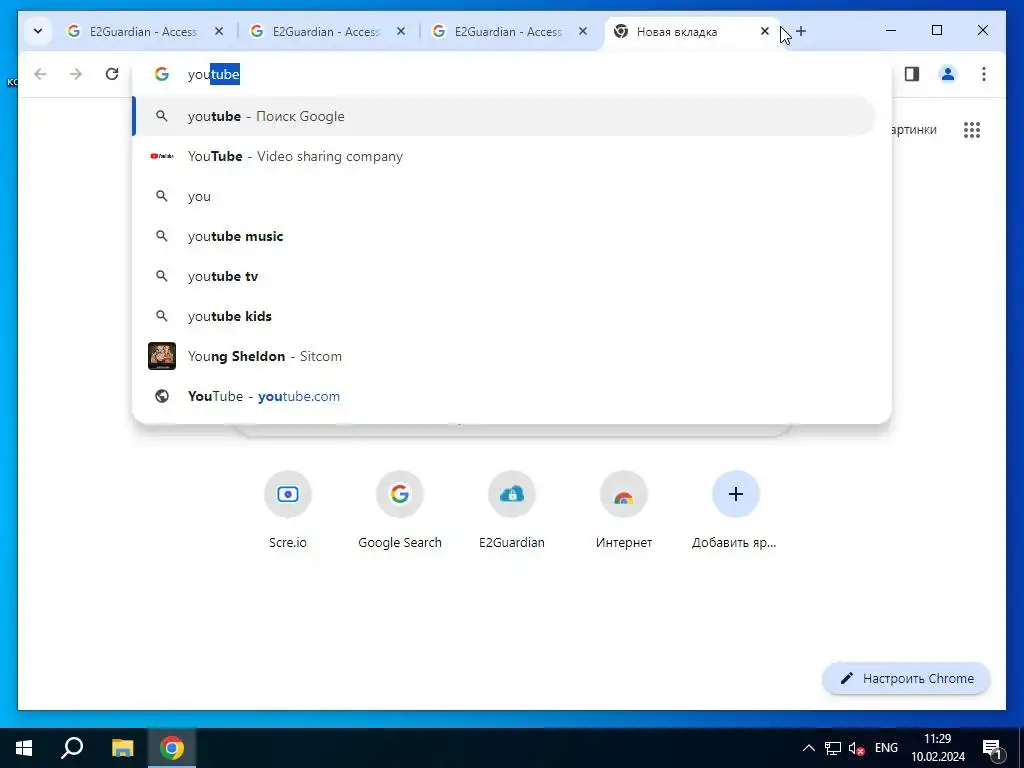Switch to the first E2Guardian - Access tab
The height and width of the screenshot is (768, 1024).
[x=144, y=31]
